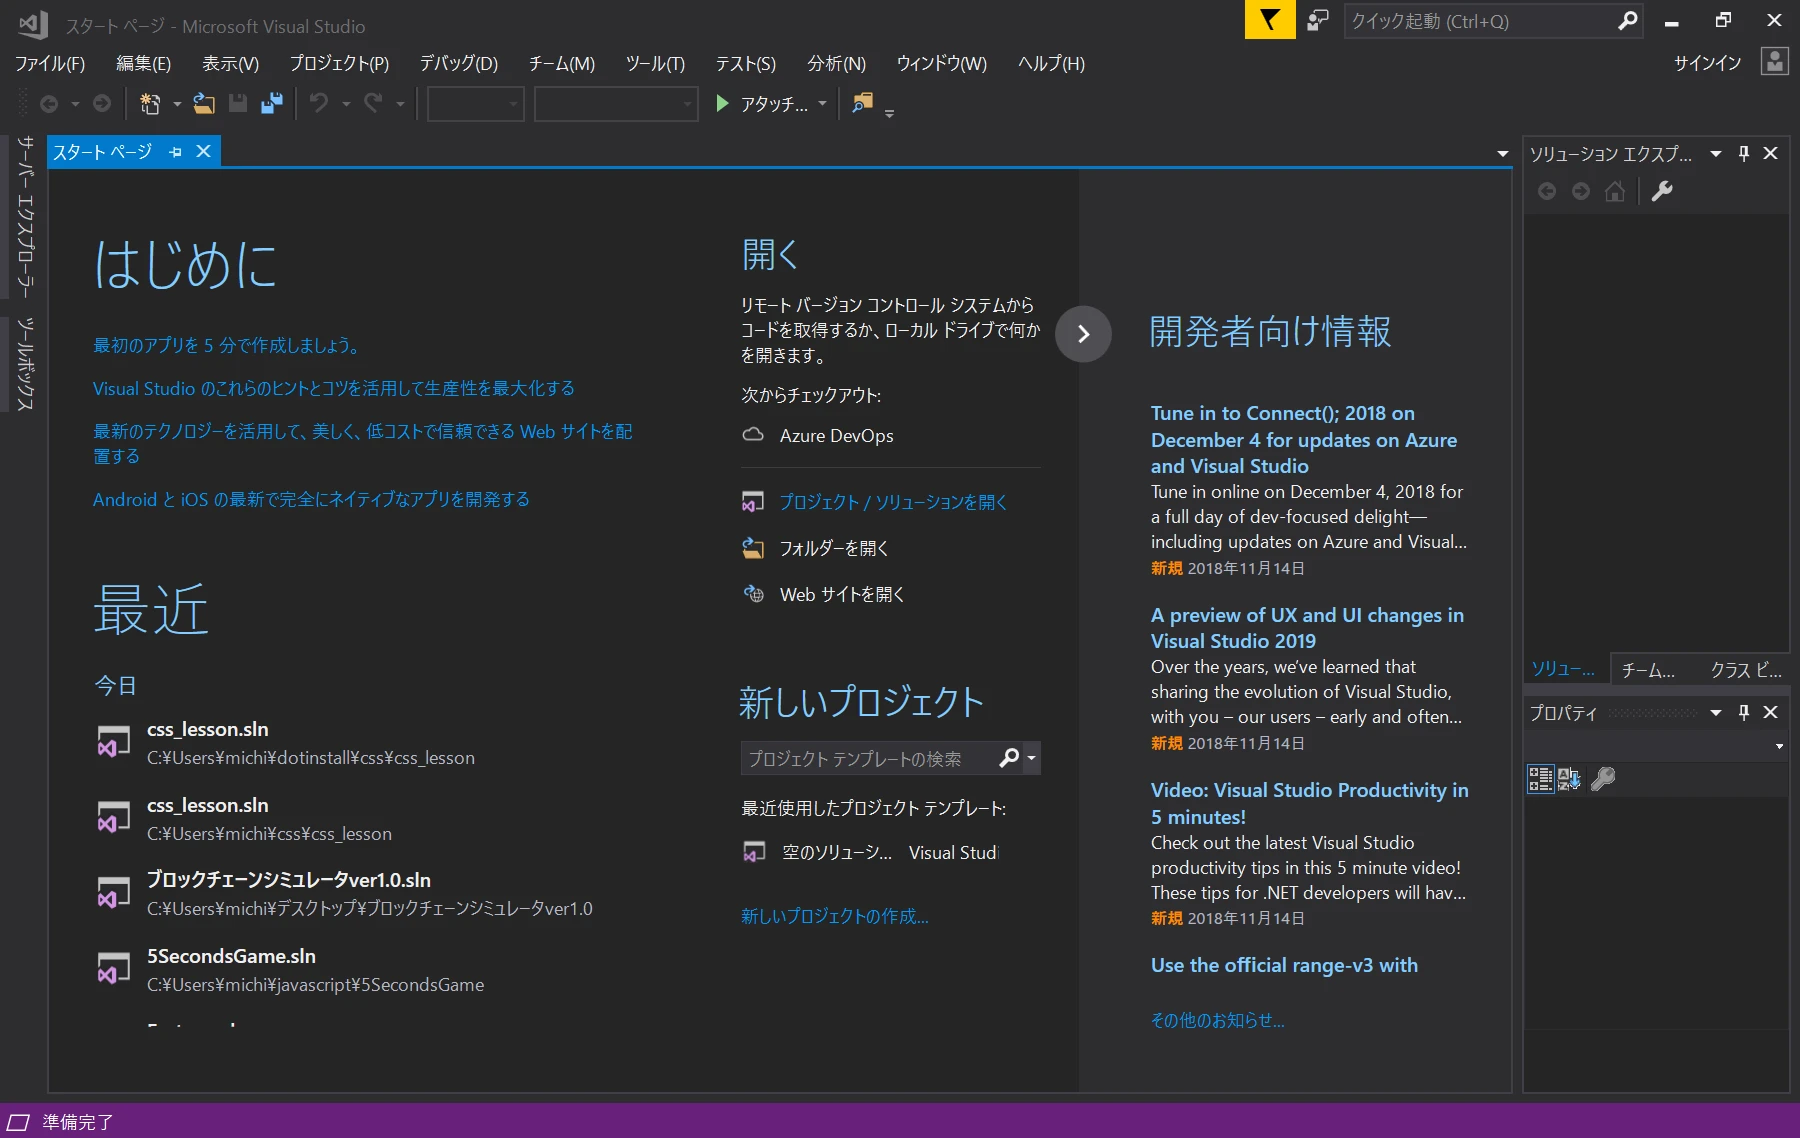Close the スタート ページ tab
This screenshot has width=1800, height=1138.
[203, 151]
